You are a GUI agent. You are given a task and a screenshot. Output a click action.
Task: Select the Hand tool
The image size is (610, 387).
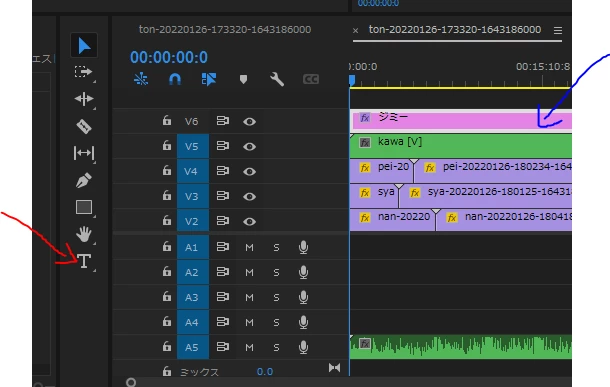pos(84,234)
